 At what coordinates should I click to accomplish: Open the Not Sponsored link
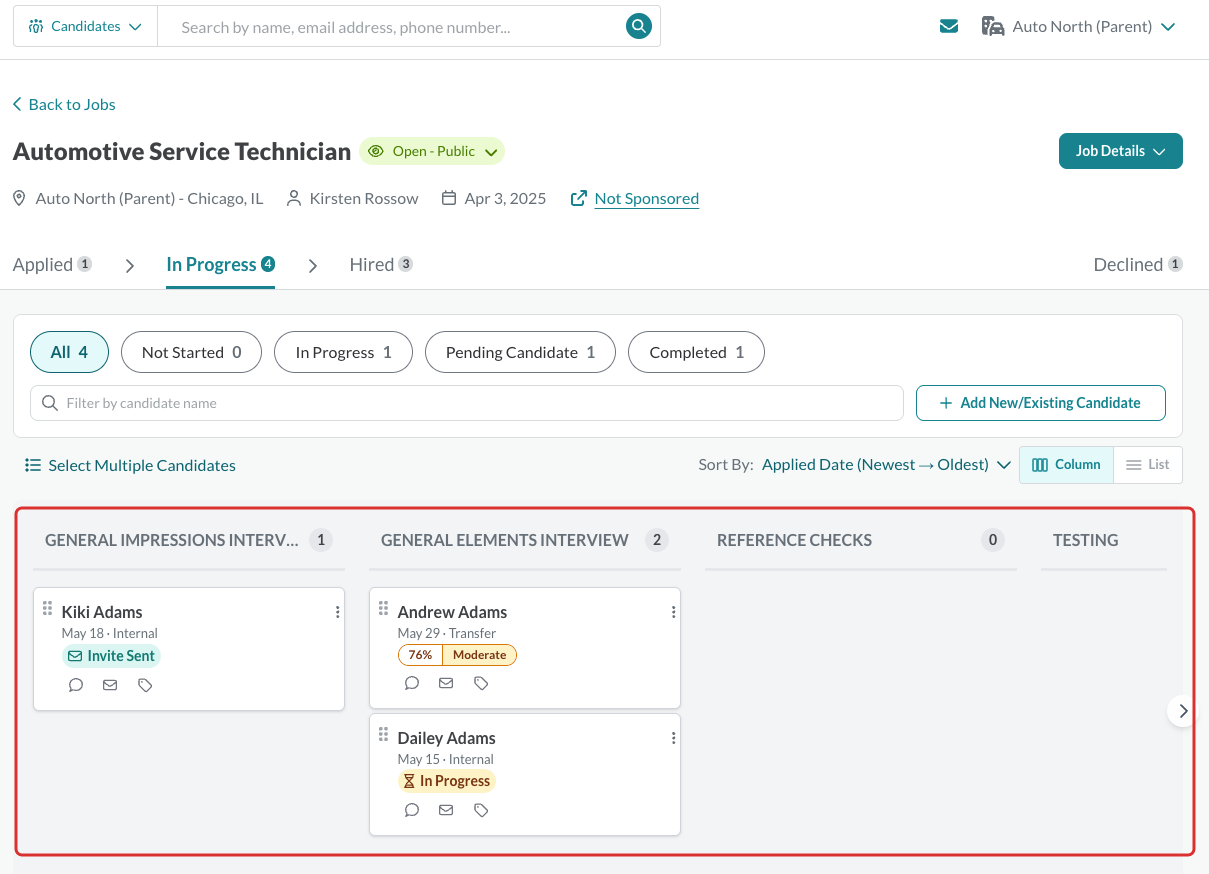point(646,198)
